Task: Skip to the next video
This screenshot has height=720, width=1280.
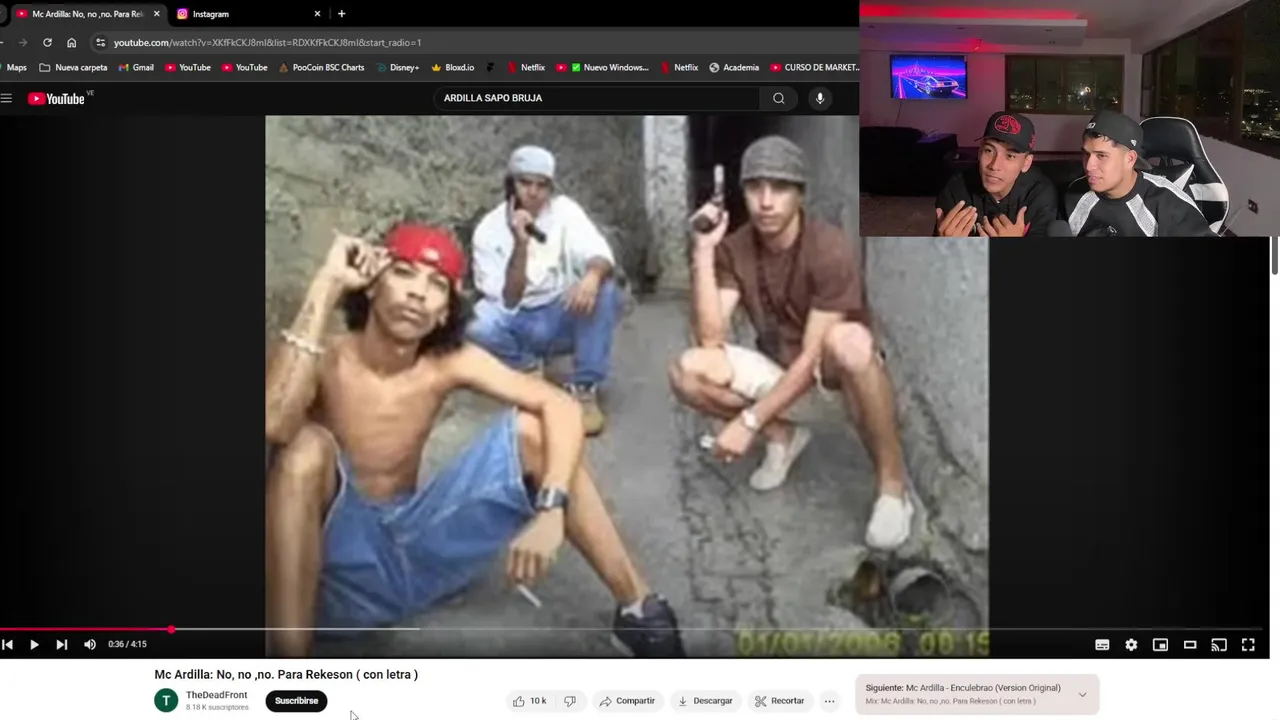Action: click(62, 645)
